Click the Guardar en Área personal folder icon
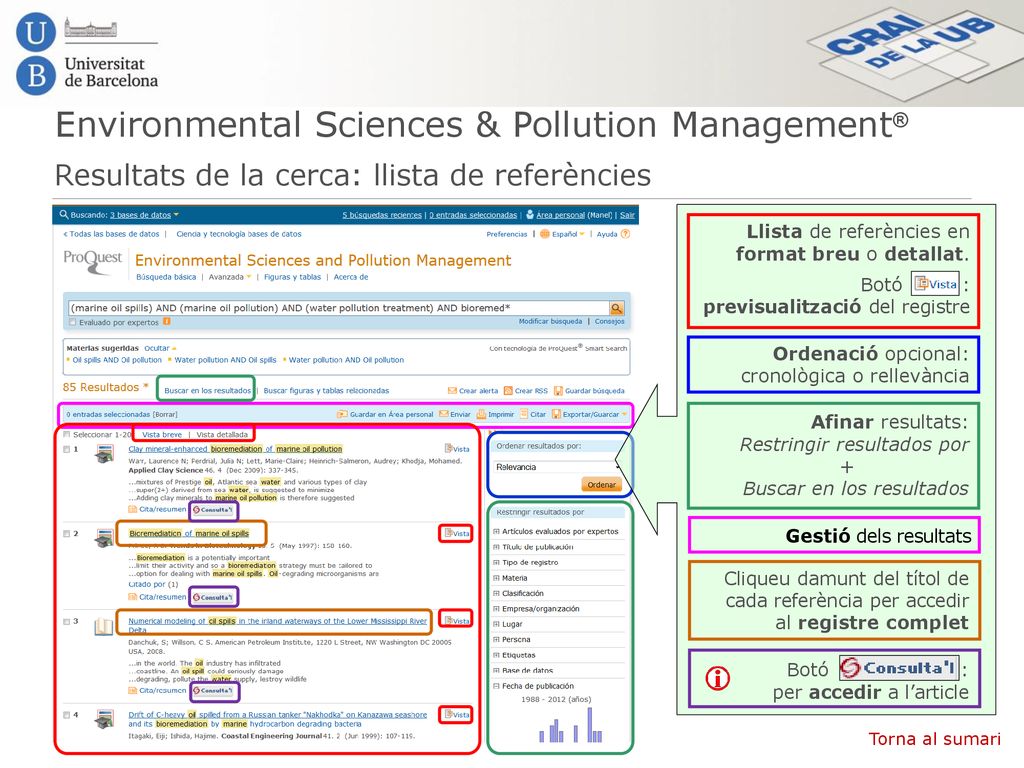The image size is (1024, 768). pos(342,414)
